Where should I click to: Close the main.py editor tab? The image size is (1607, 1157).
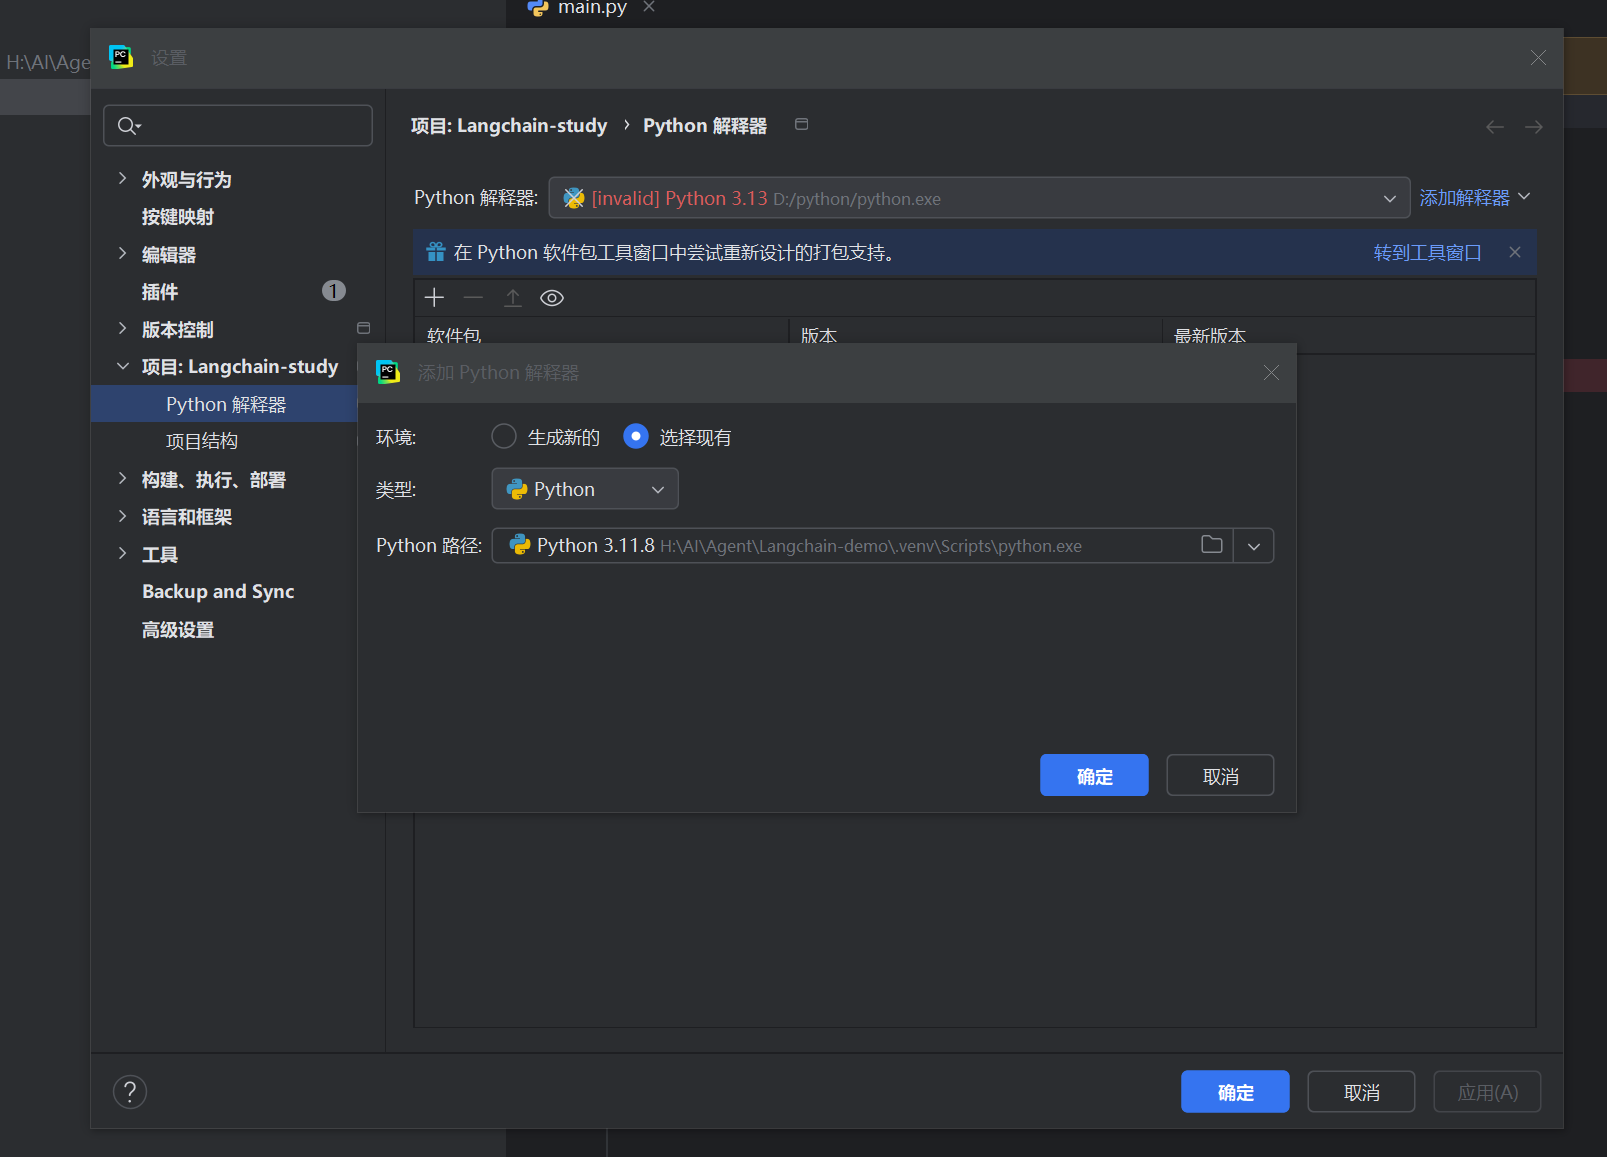(649, 7)
